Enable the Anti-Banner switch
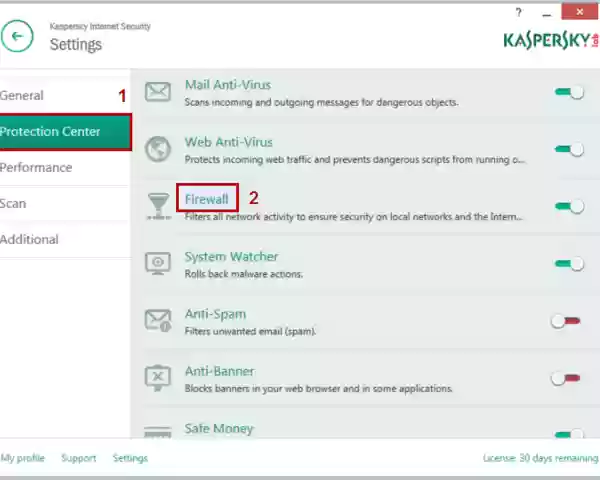600x480 pixels. 566,378
